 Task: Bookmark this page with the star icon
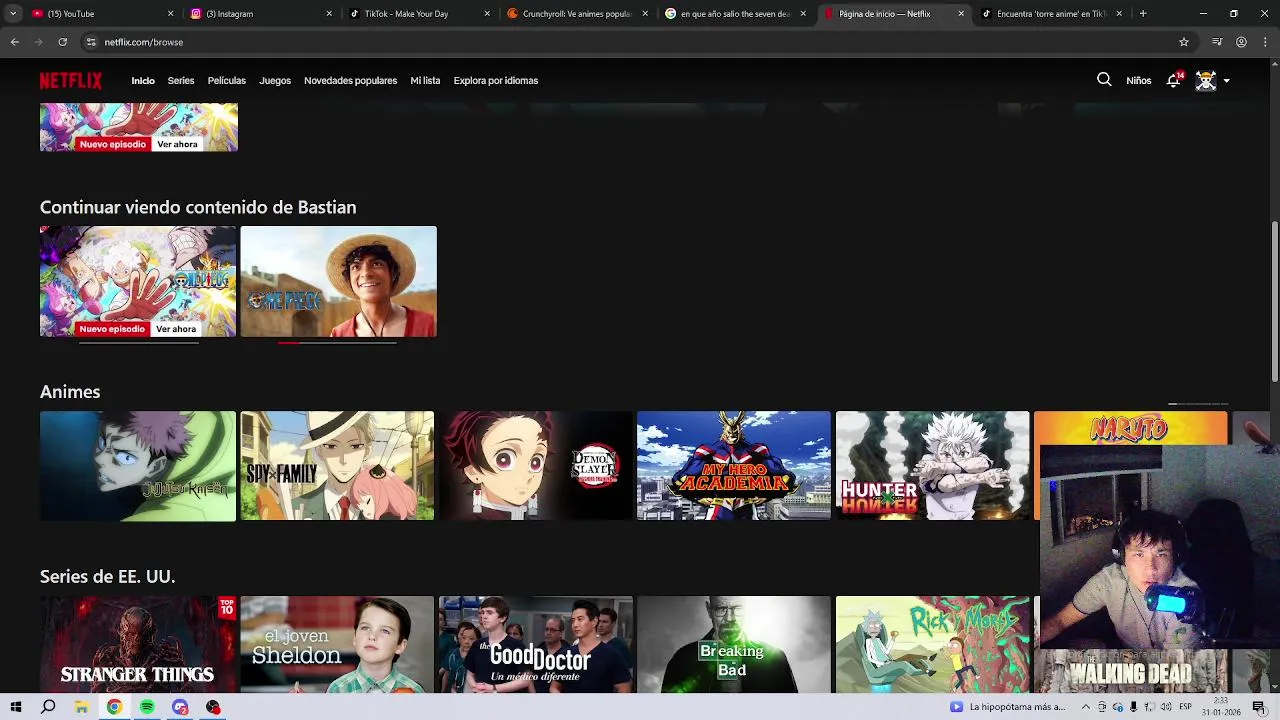[x=1184, y=42]
